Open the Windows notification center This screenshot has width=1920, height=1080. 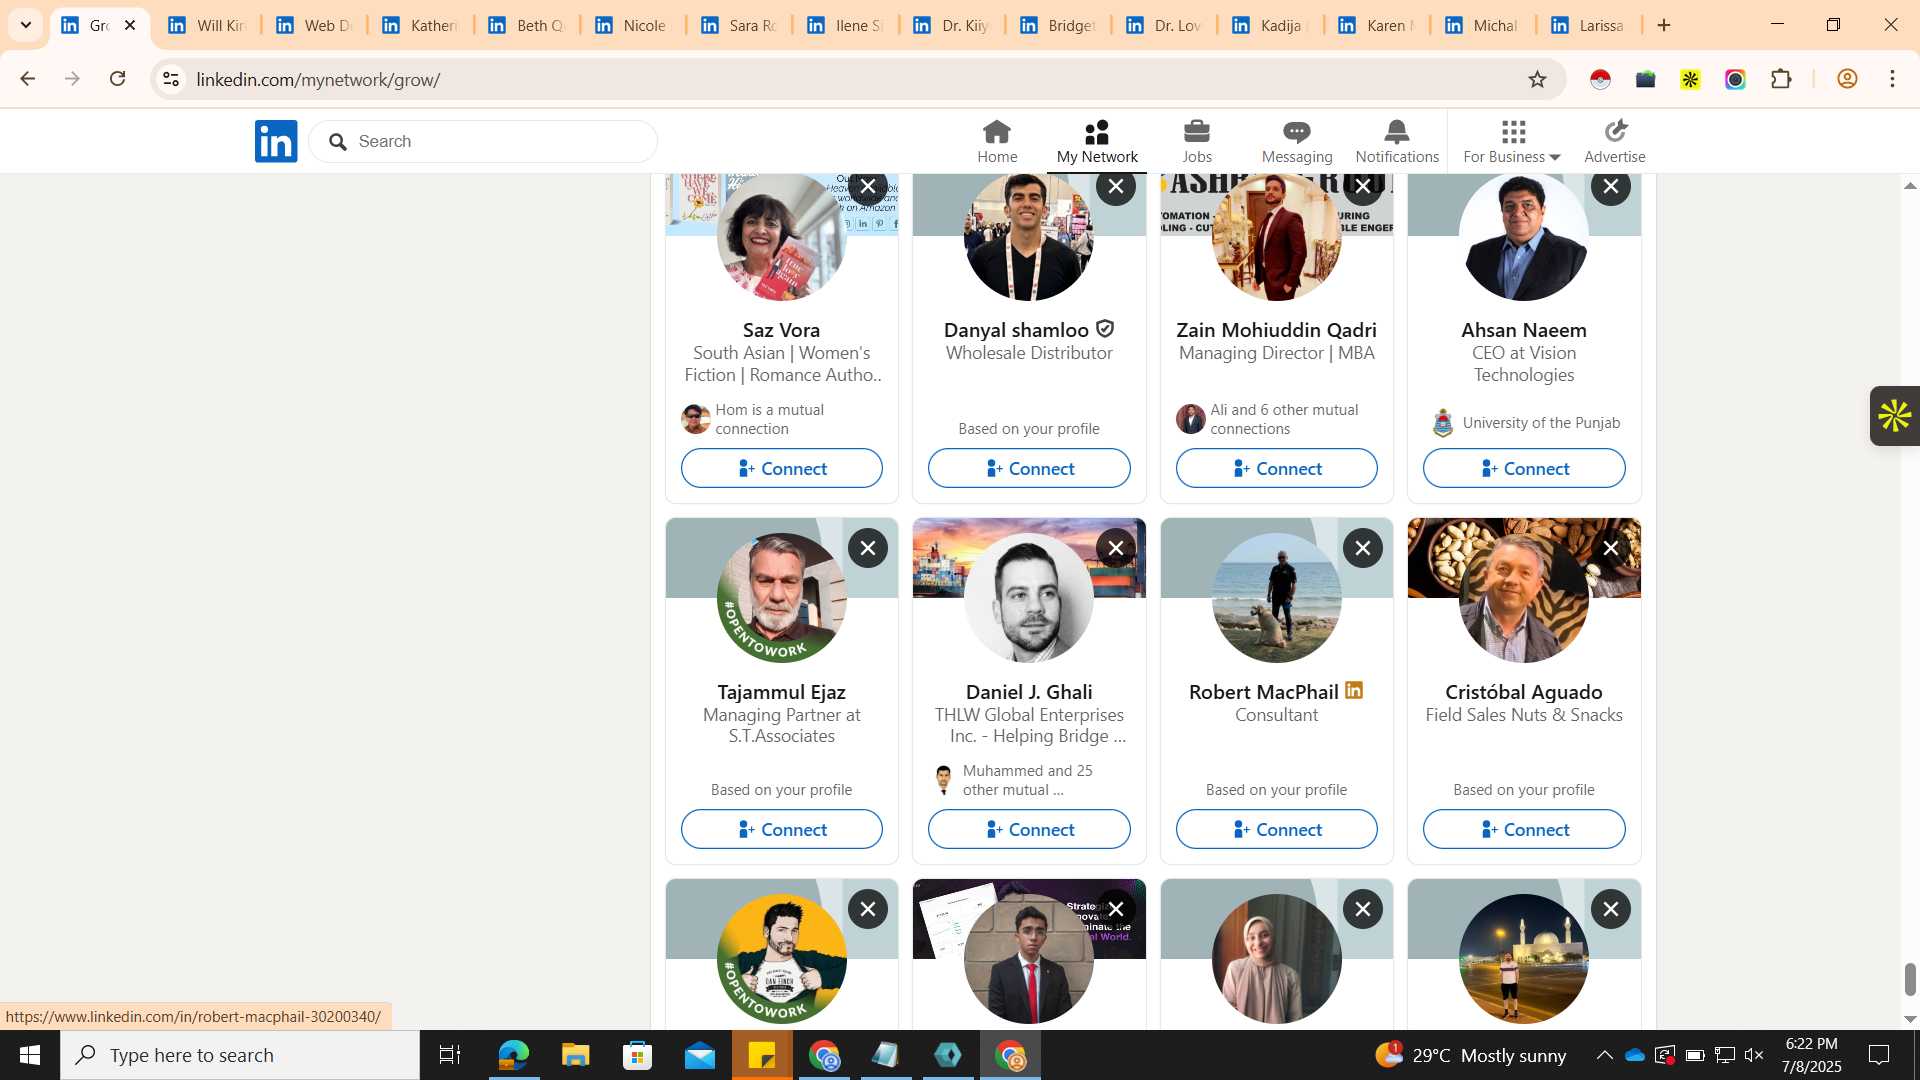(1879, 1055)
